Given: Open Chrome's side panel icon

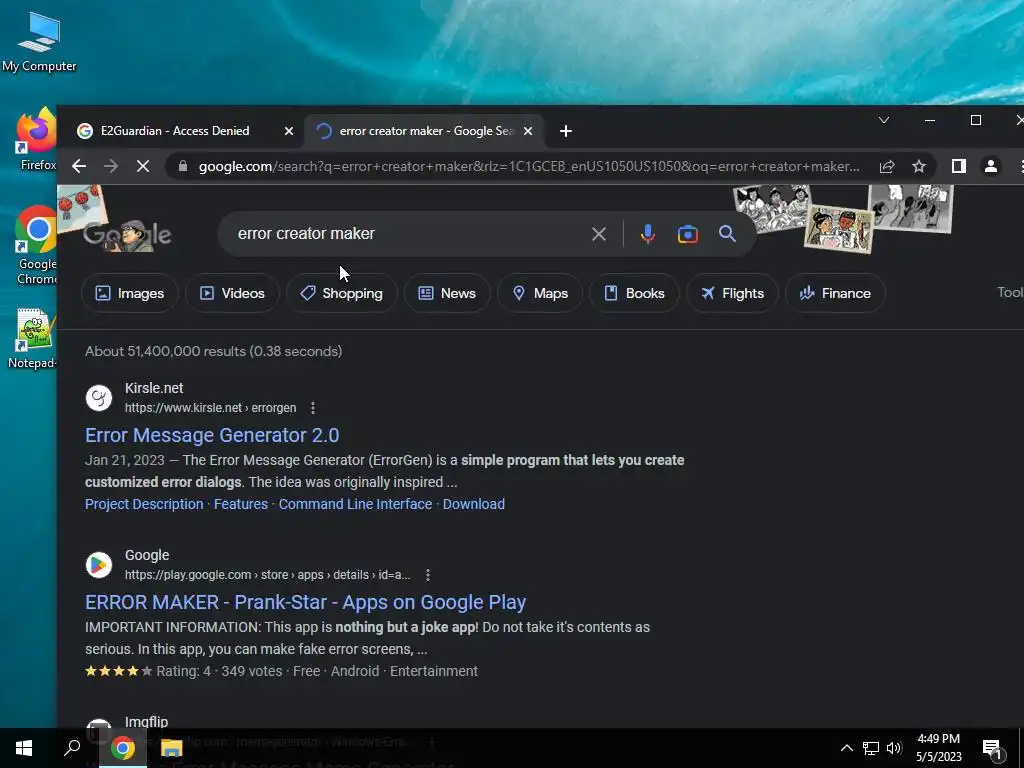Looking at the screenshot, I should [x=959, y=167].
